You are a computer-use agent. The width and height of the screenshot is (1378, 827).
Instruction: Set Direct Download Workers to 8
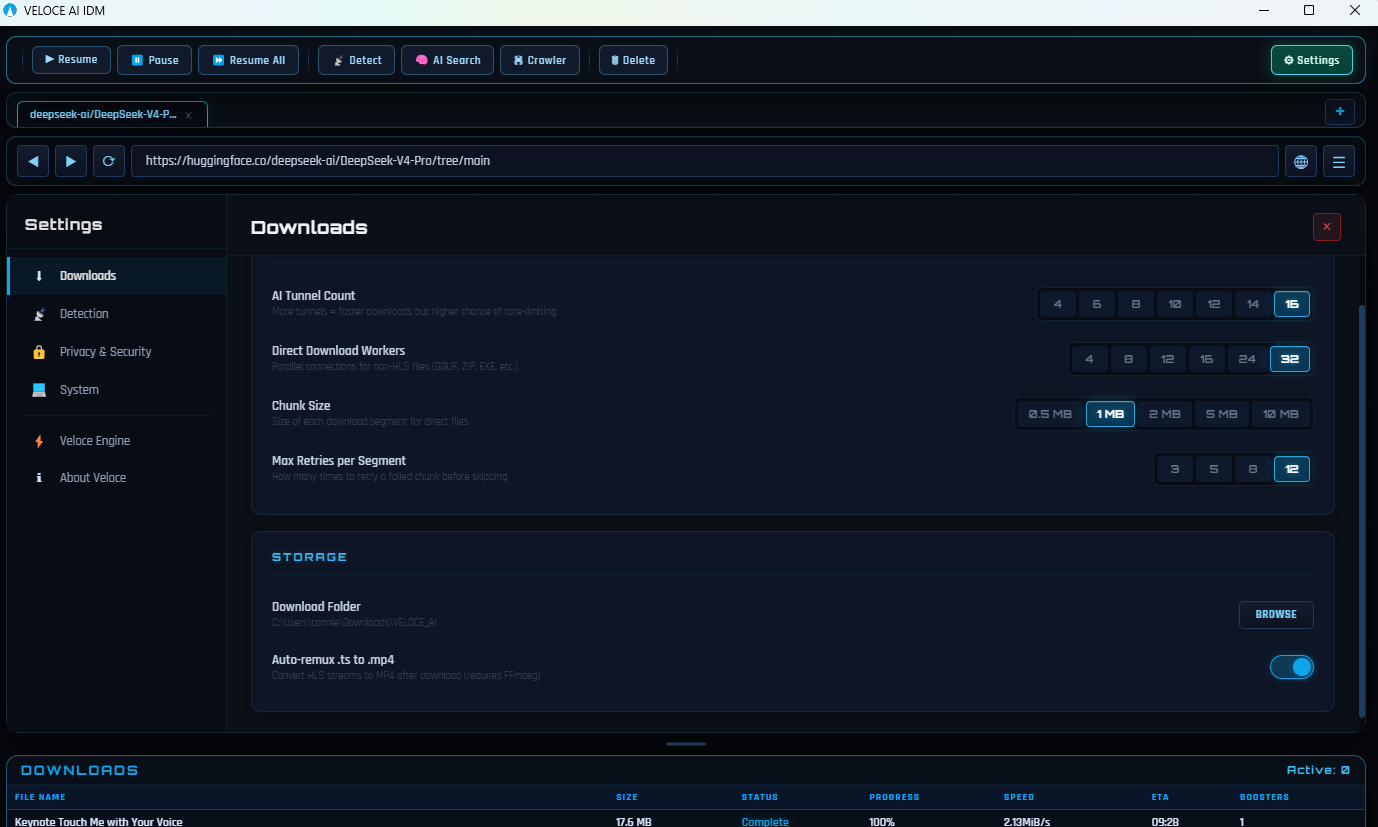coord(1128,359)
